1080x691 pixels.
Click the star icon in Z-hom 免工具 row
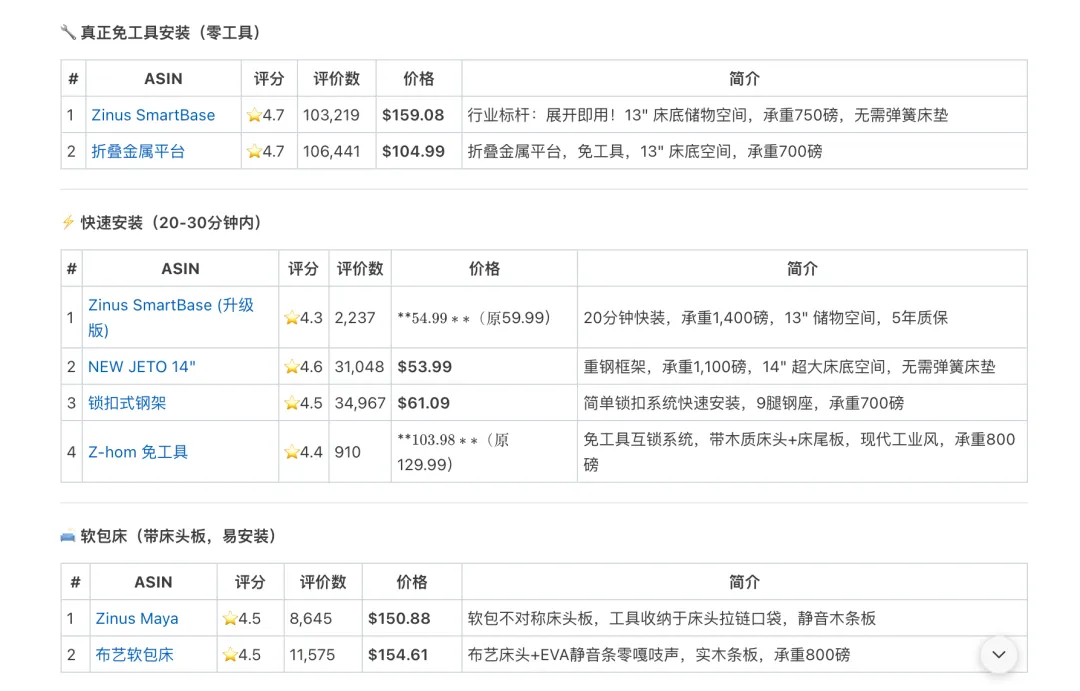tap(292, 452)
